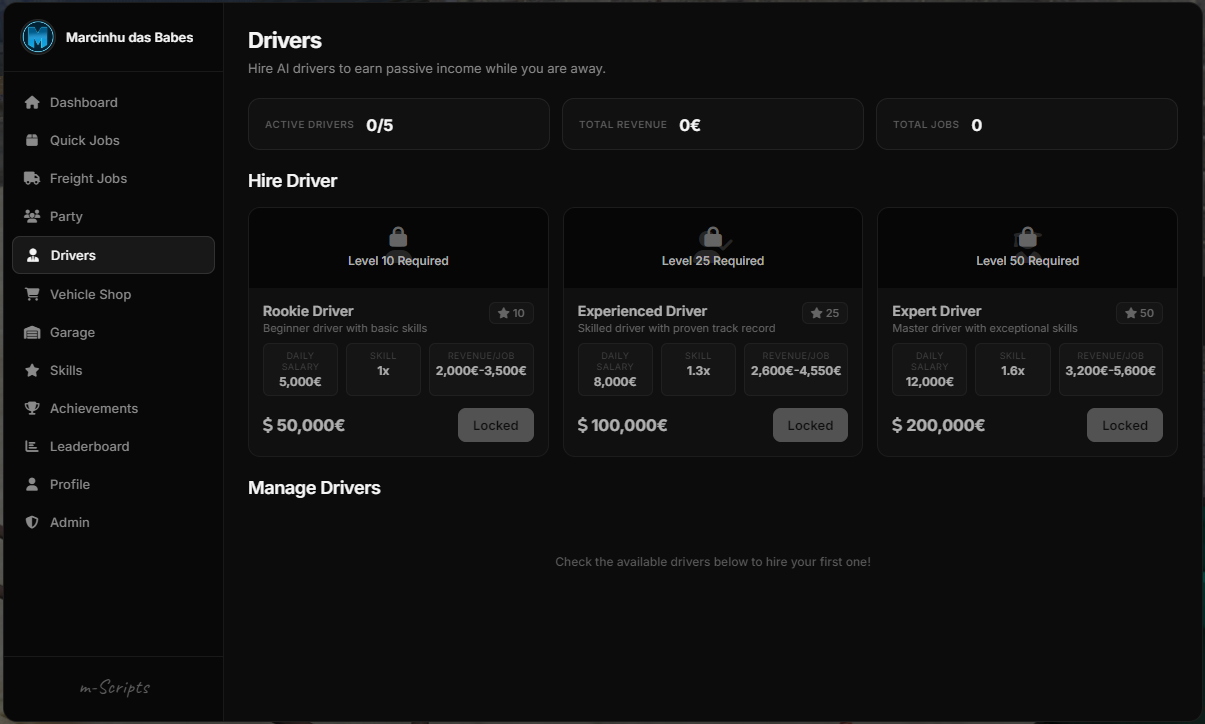Screen dimensions: 1205x724
Task: Open the Vehicle Shop page
Action: (x=113, y=294)
